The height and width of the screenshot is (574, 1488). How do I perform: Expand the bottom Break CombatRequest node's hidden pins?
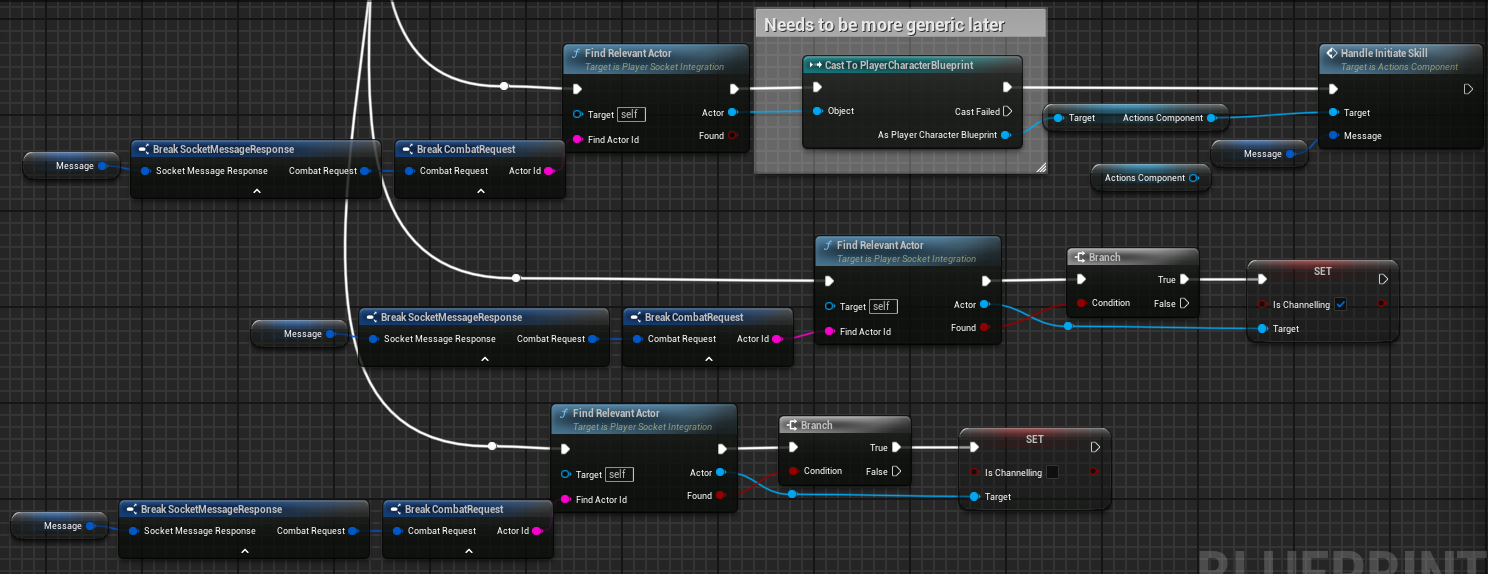[471, 550]
